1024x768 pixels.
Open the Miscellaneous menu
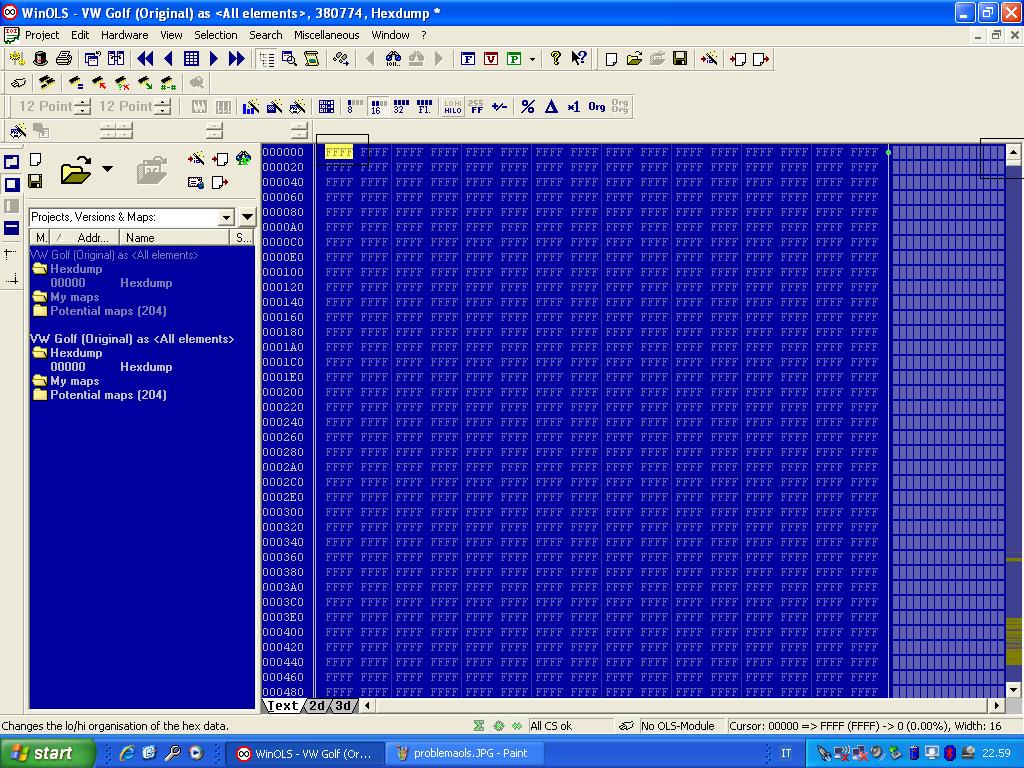pyautogui.click(x=327, y=35)
